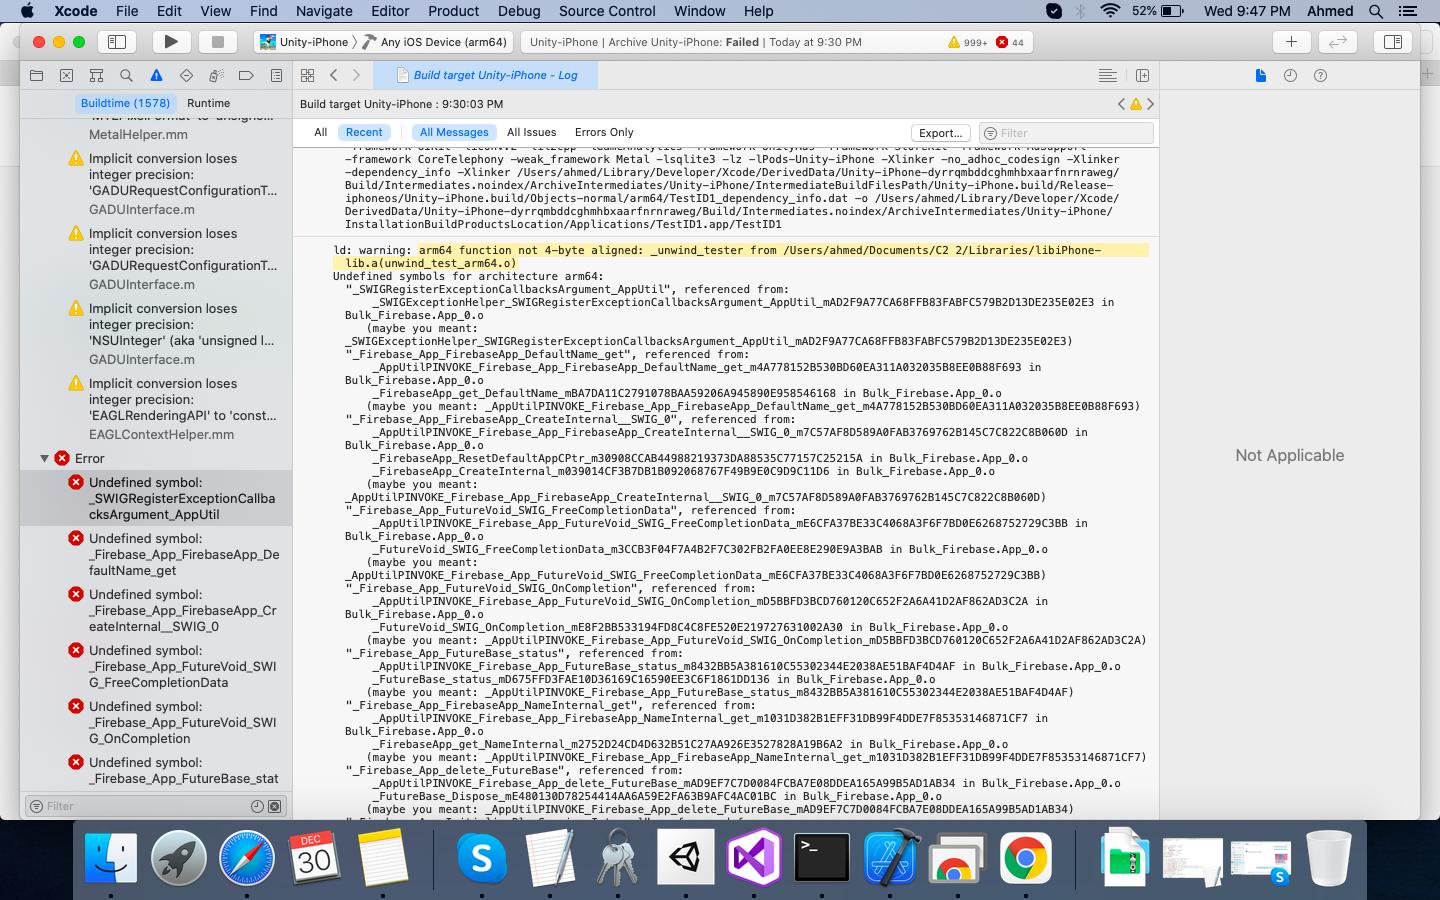Click the 999+ warnings indicator
The width and height of the screenshot is (1440, 900).
click(967, 42)
